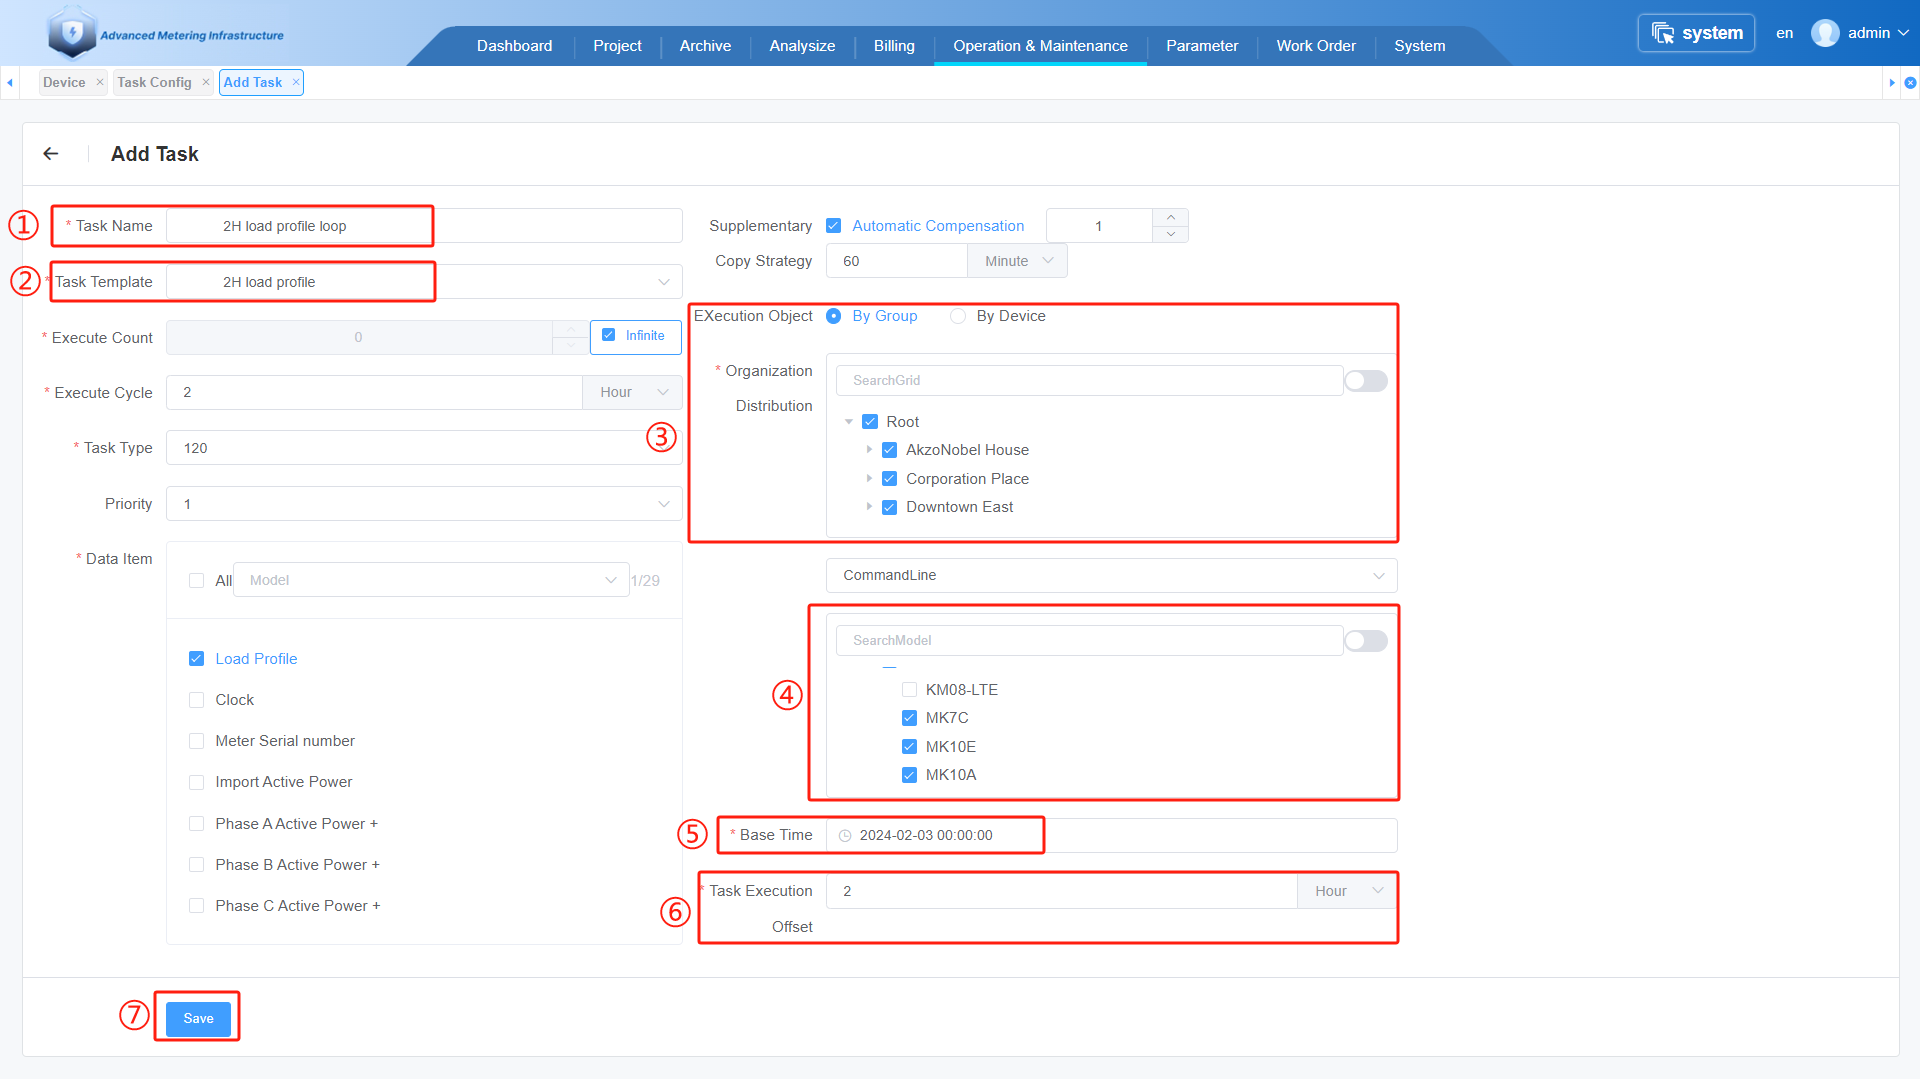
Task: Select the By Group radio button
Action: (x=833, y=316)
